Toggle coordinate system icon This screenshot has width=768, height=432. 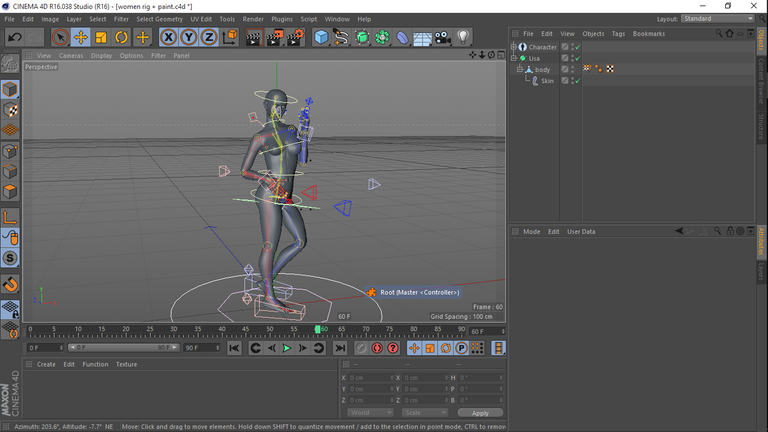pyautogui.click(x=230, y=37)
